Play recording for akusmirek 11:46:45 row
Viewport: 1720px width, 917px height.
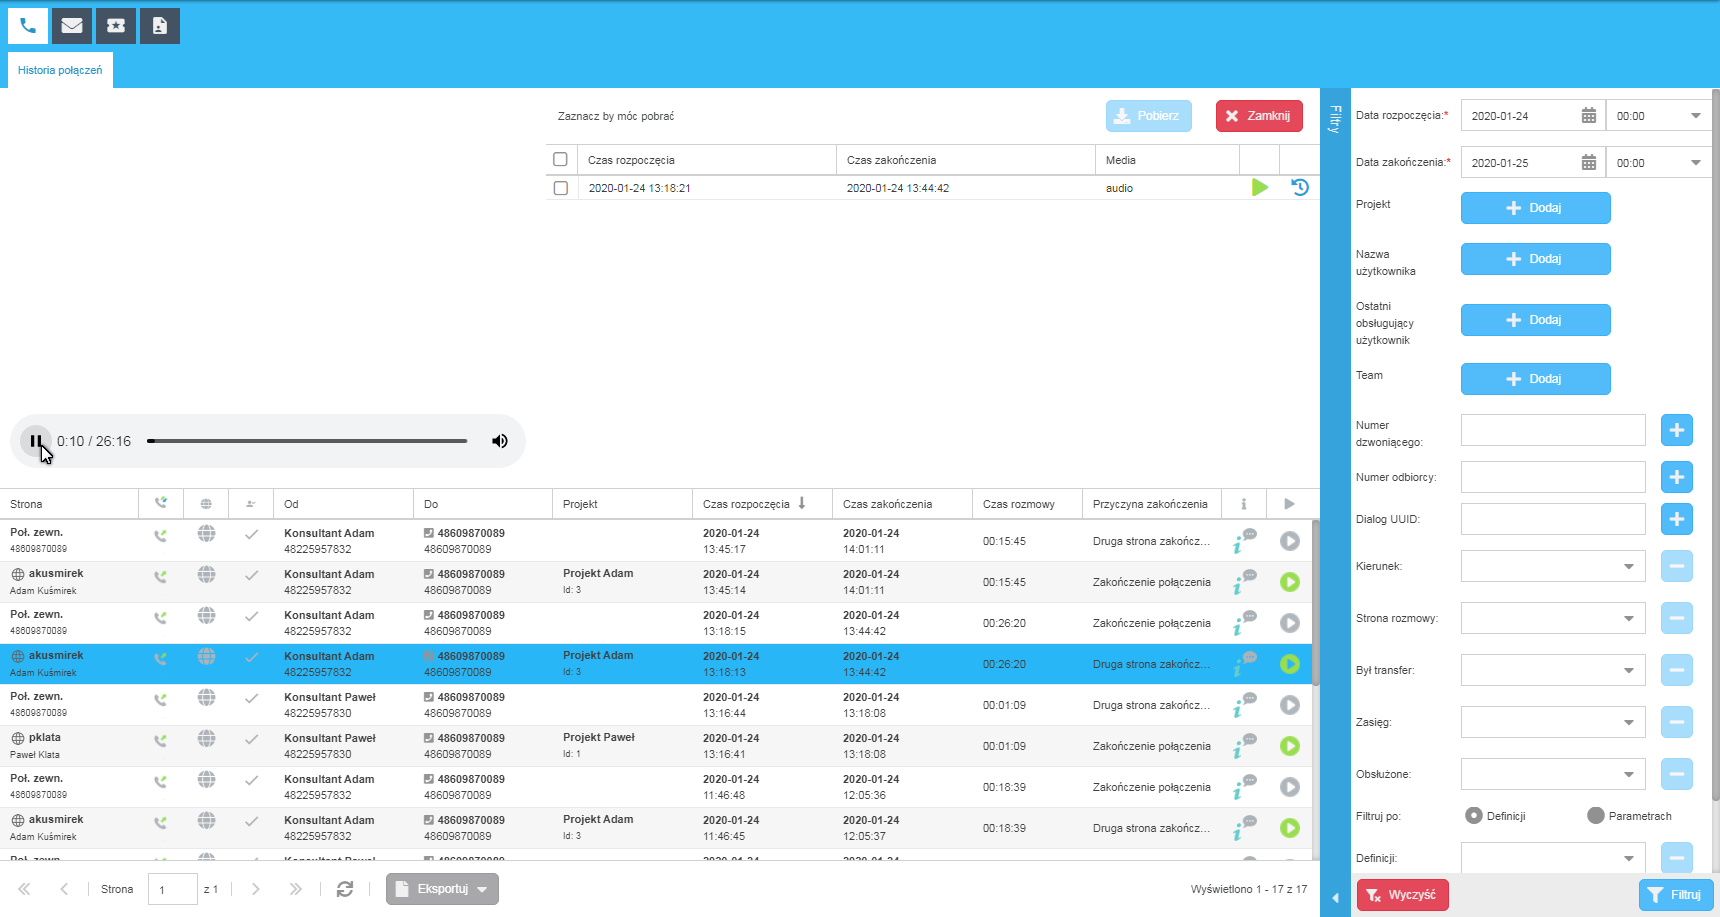tap(1290, 828)
